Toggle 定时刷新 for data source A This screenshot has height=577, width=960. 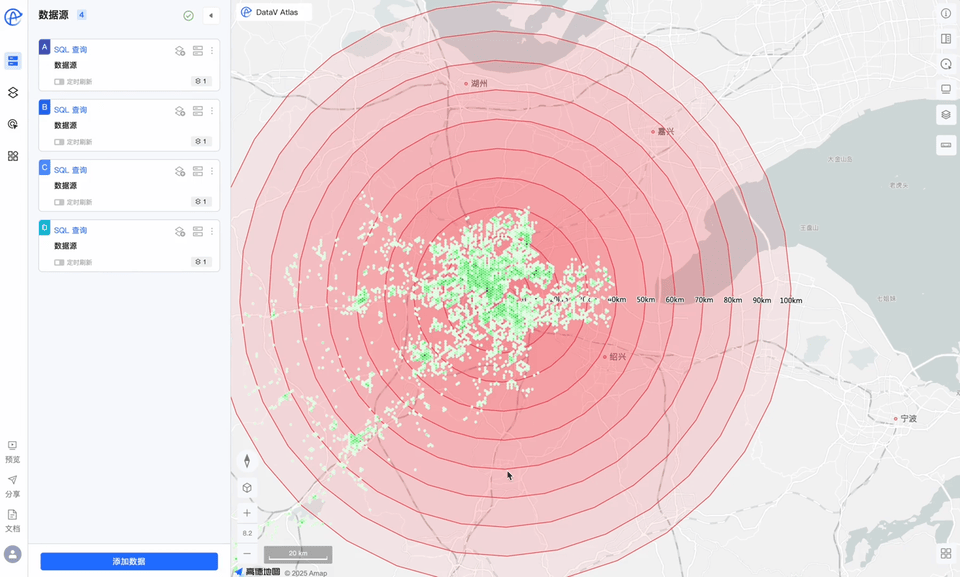coord(59,81)
